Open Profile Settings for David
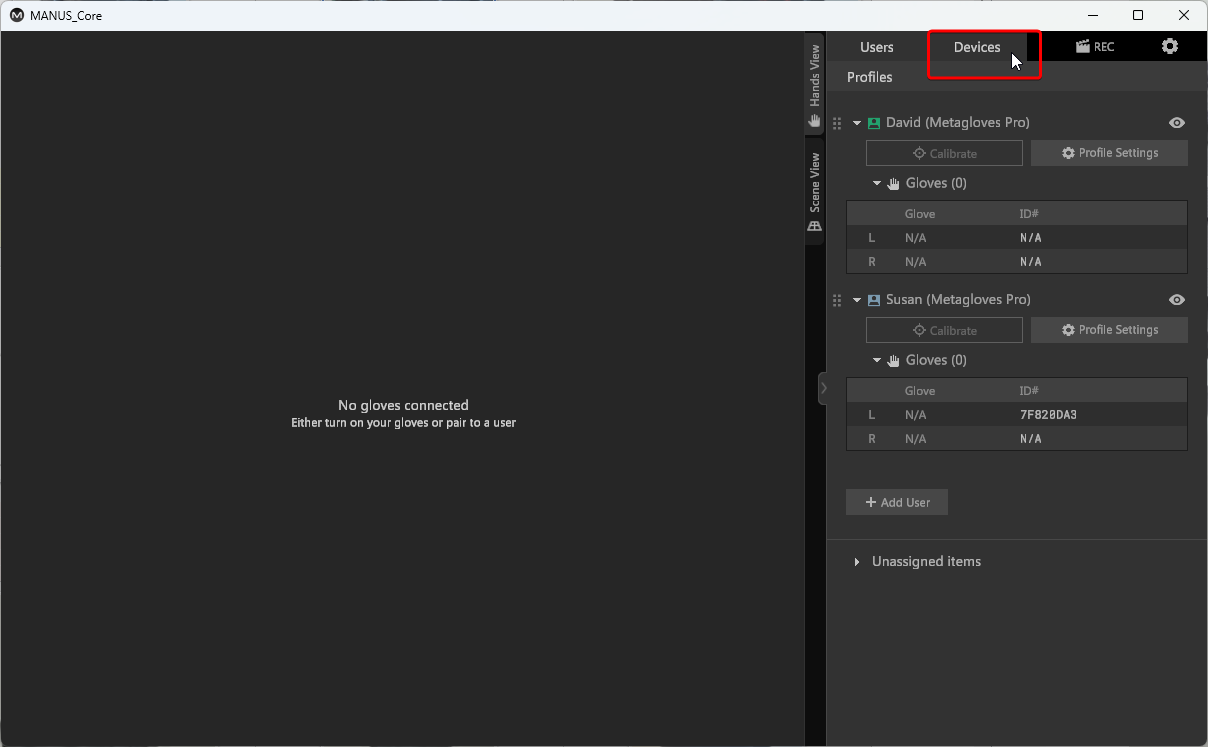The height and width of the screenshot is (747, 1208). [x=1109, y=153]
